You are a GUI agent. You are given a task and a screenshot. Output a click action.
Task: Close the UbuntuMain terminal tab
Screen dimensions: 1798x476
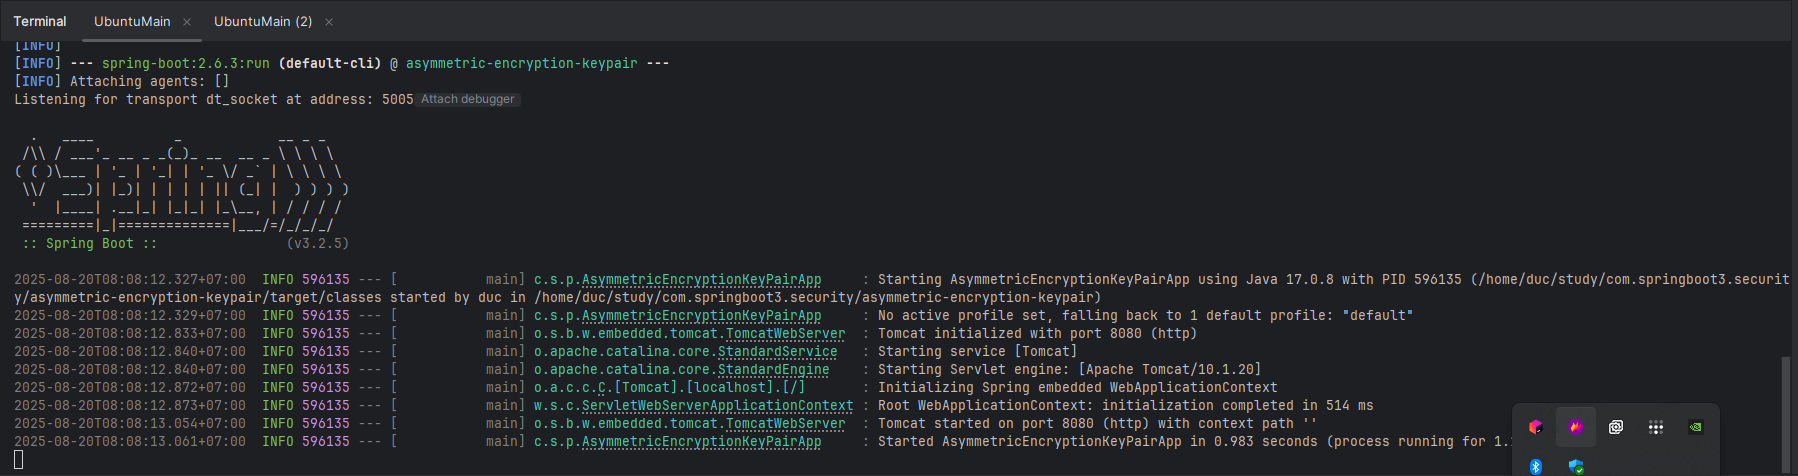click(x=187, y=21)
